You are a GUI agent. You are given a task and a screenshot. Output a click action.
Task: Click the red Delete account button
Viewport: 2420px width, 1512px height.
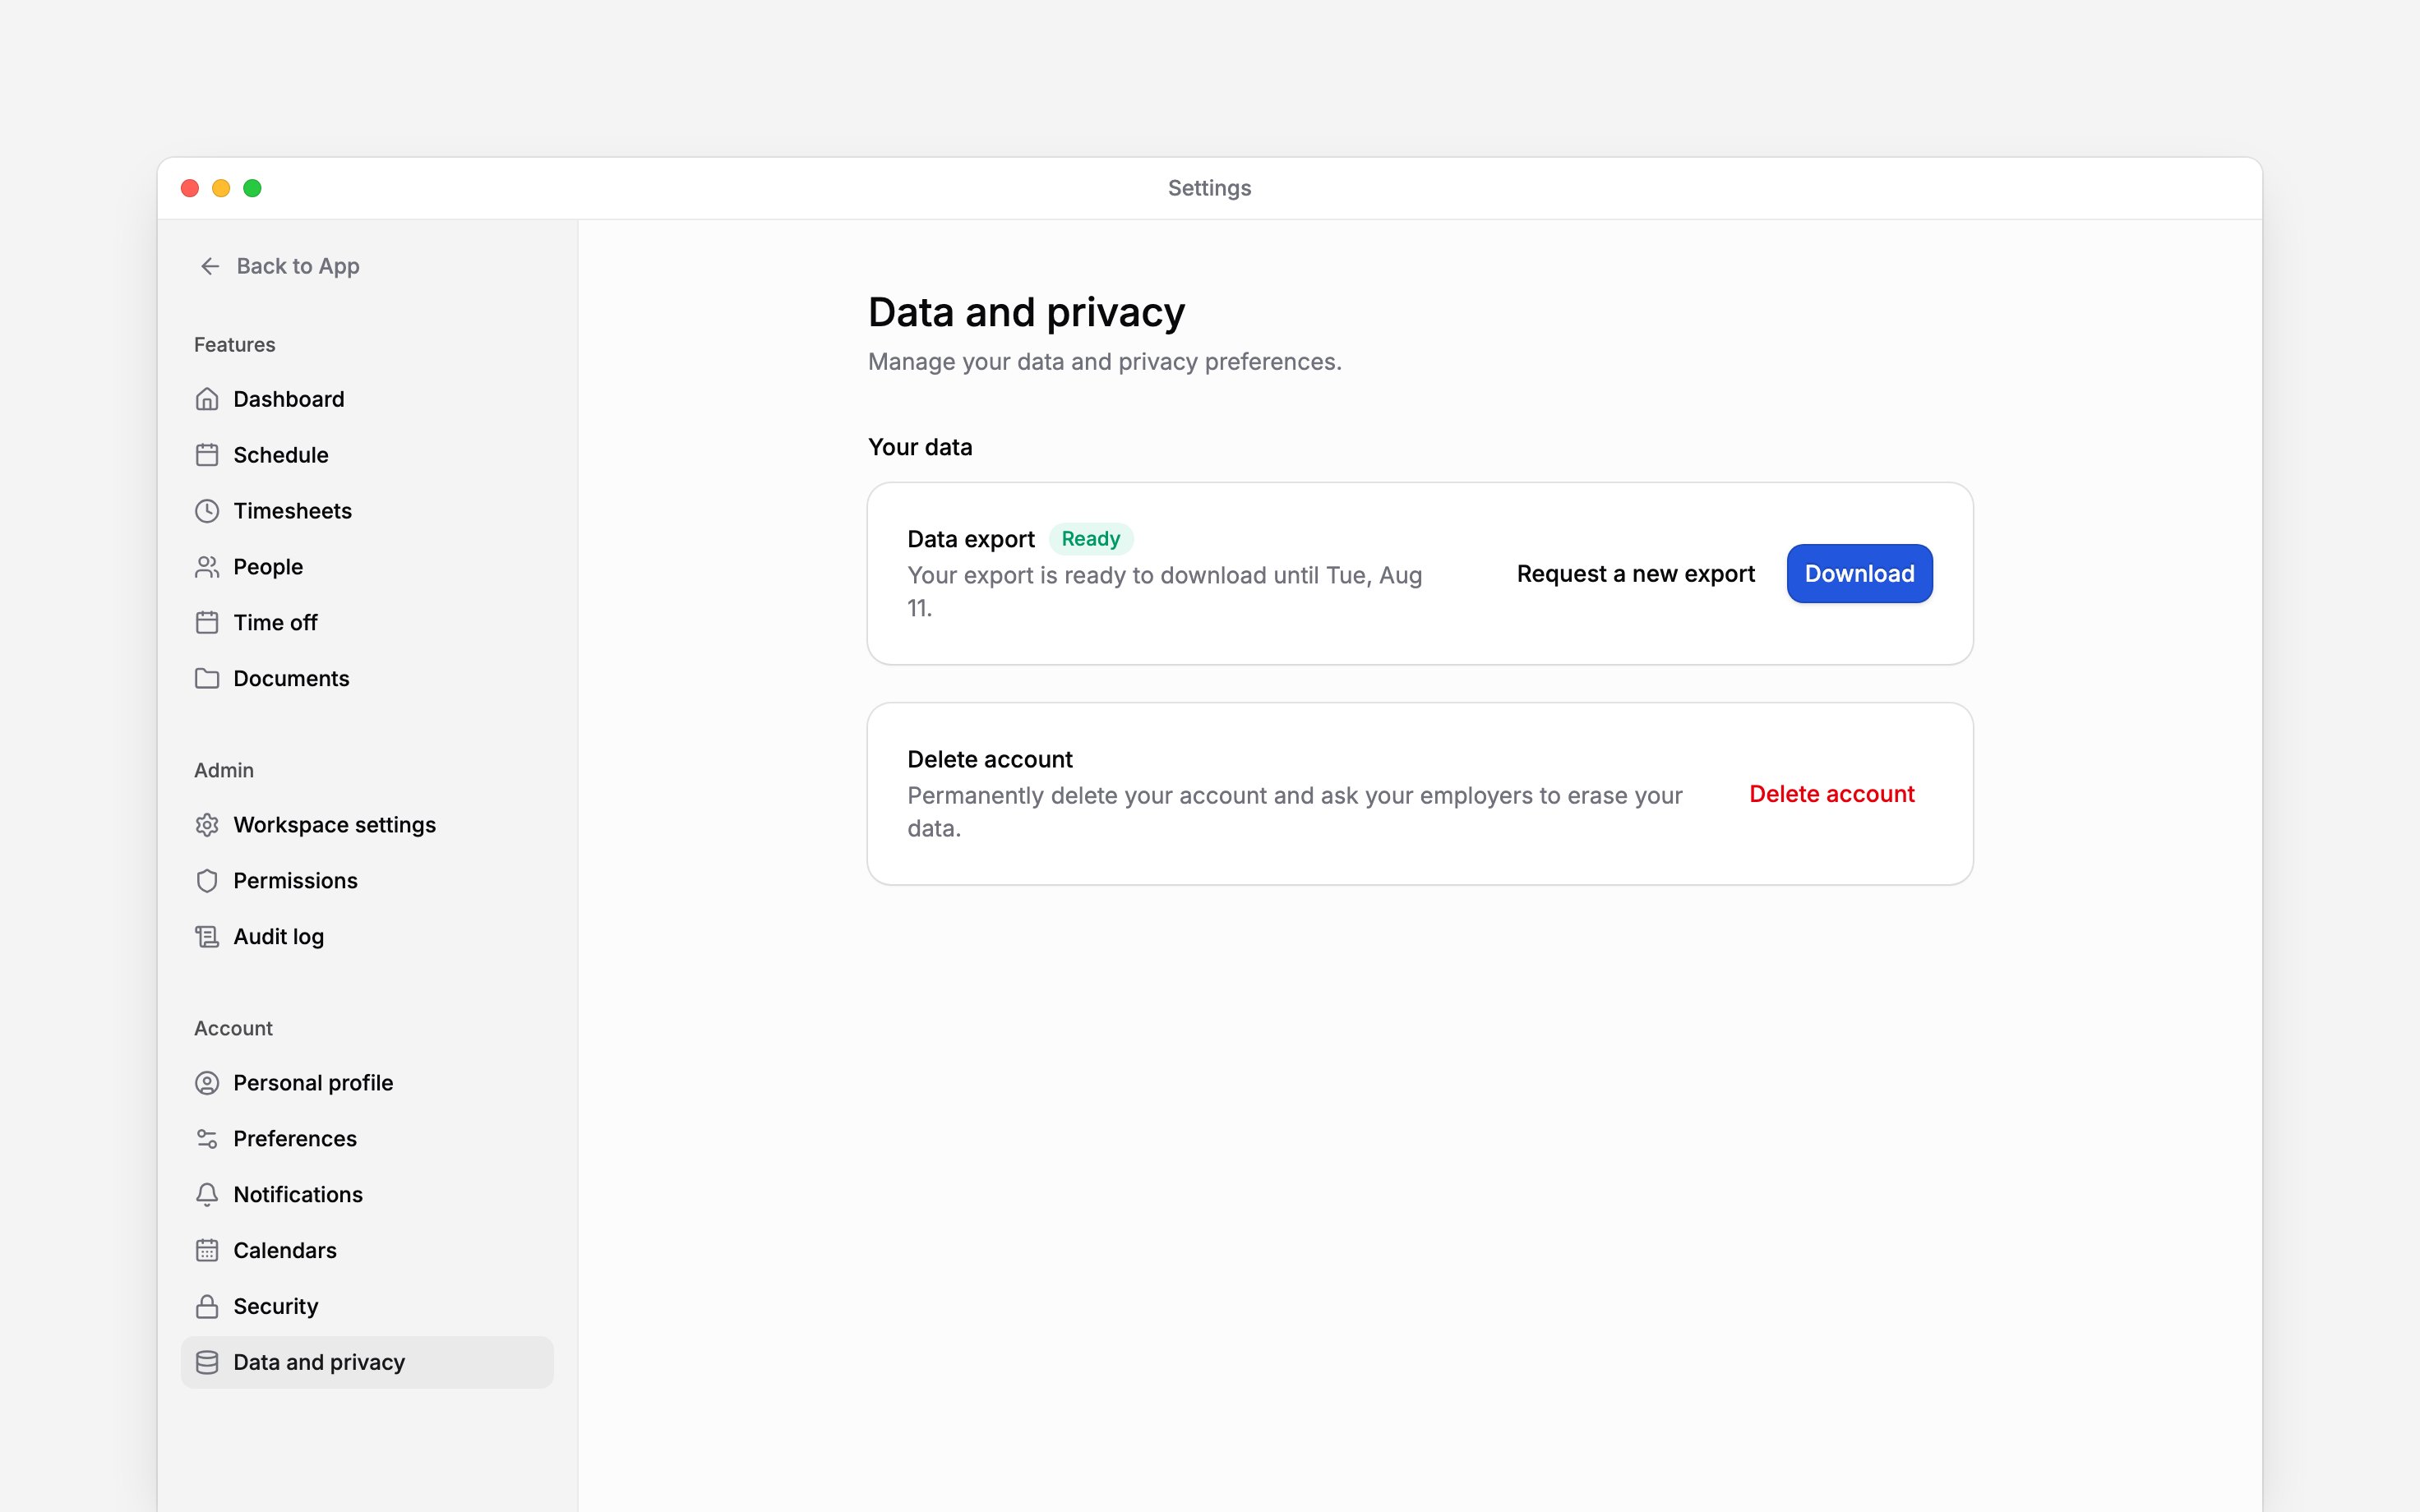[1831, 794]
